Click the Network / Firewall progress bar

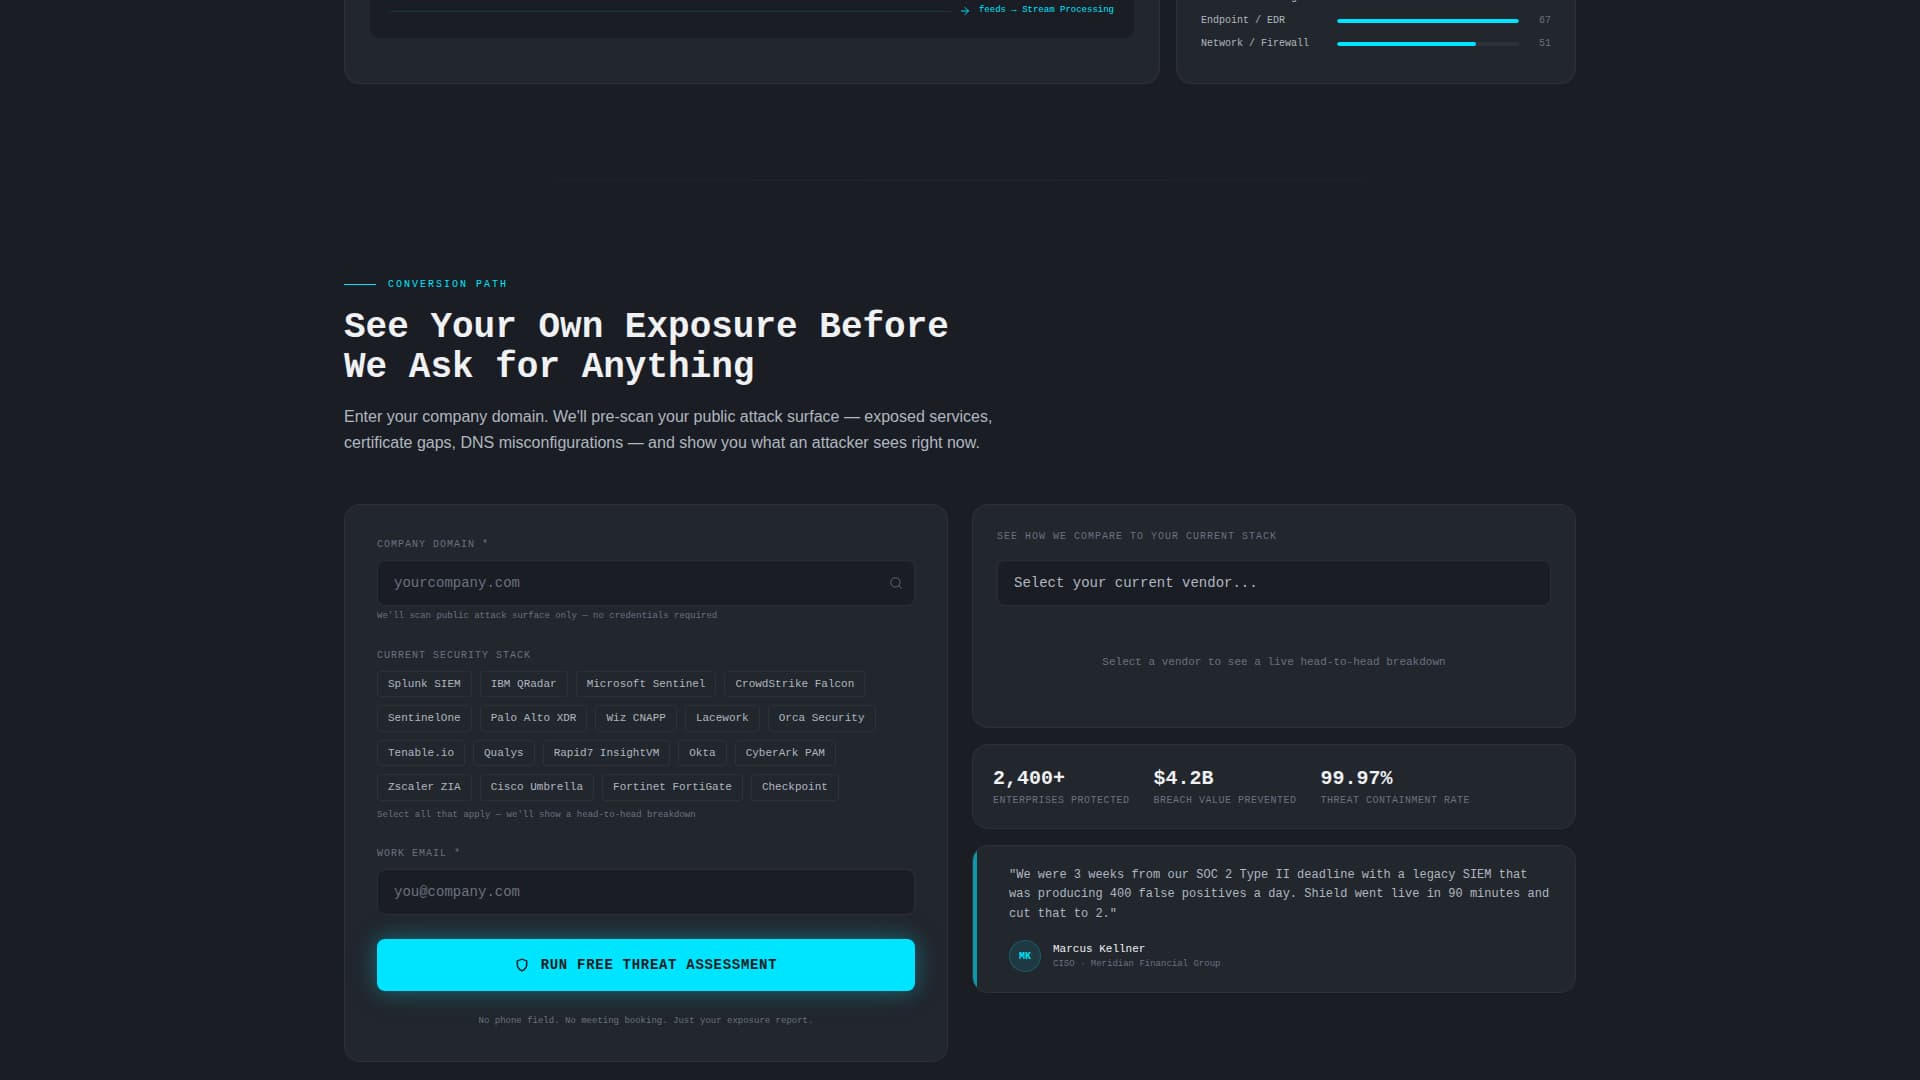(x=1428, y=43)
